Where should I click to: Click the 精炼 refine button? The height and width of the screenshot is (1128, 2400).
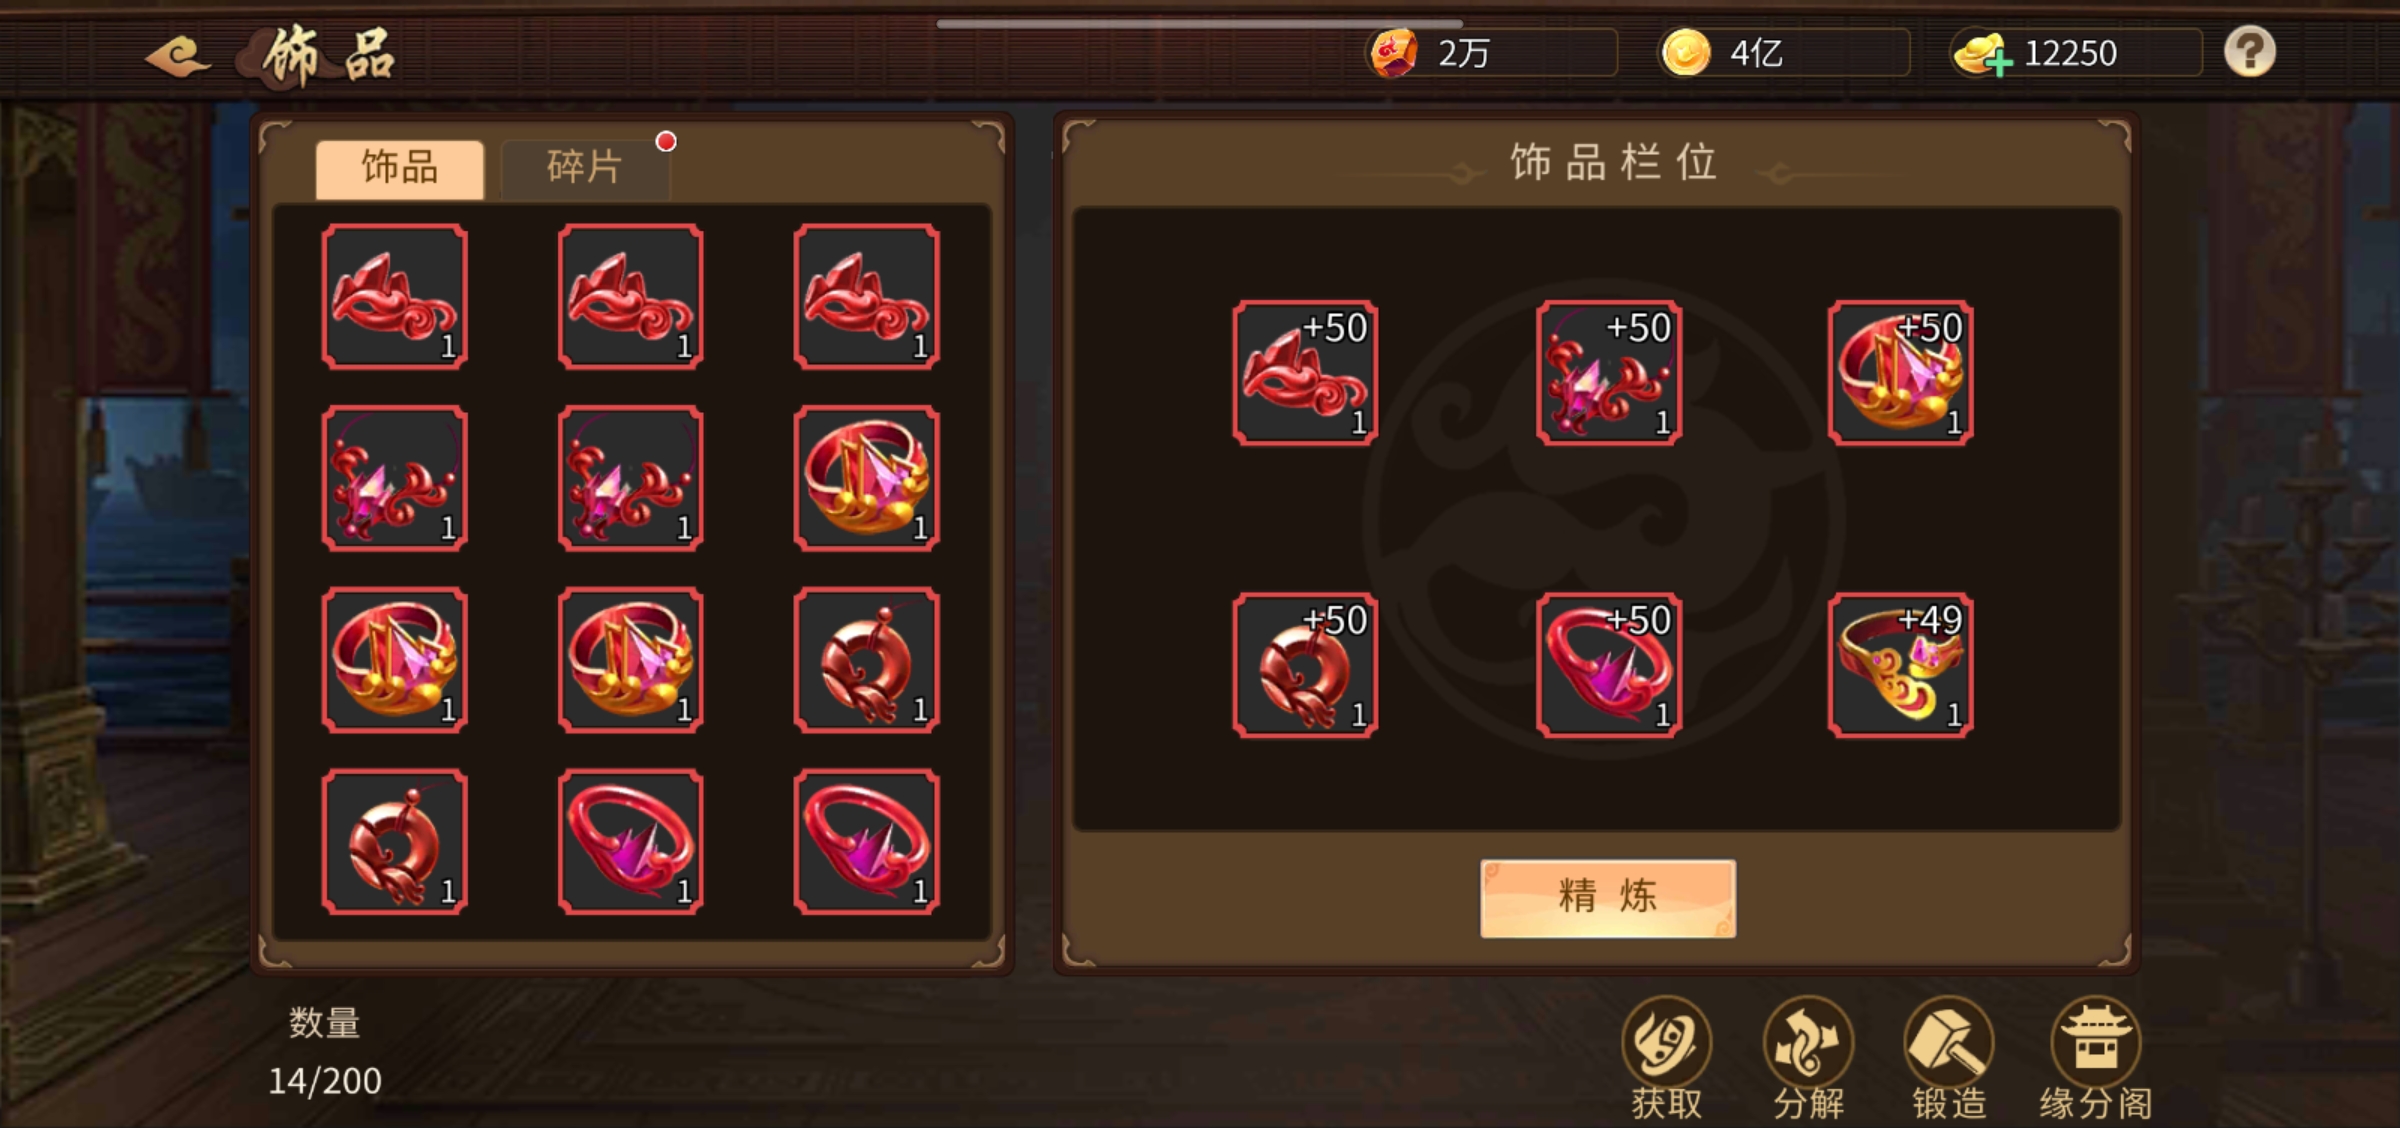point(1608,897)
